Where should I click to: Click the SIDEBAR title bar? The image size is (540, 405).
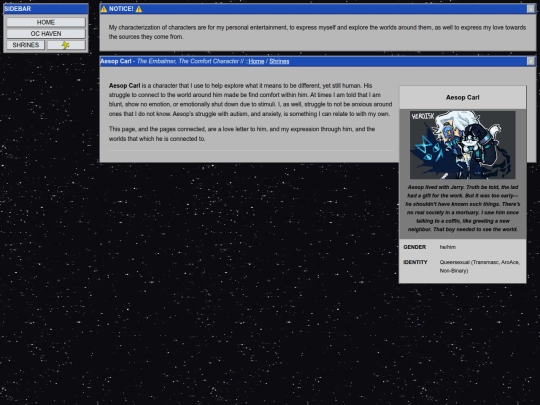point(46,9)
